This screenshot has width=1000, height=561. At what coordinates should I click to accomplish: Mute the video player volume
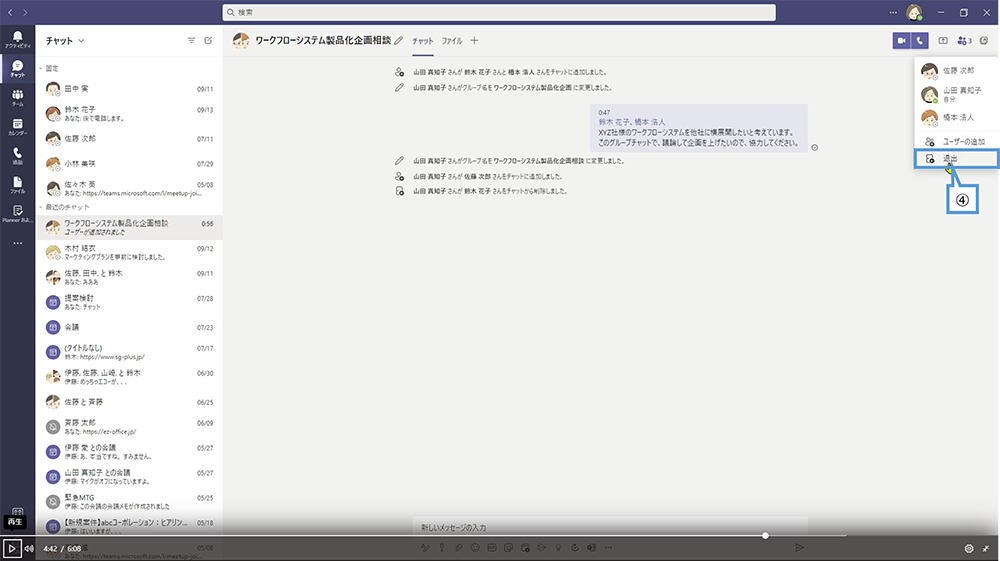29,548
